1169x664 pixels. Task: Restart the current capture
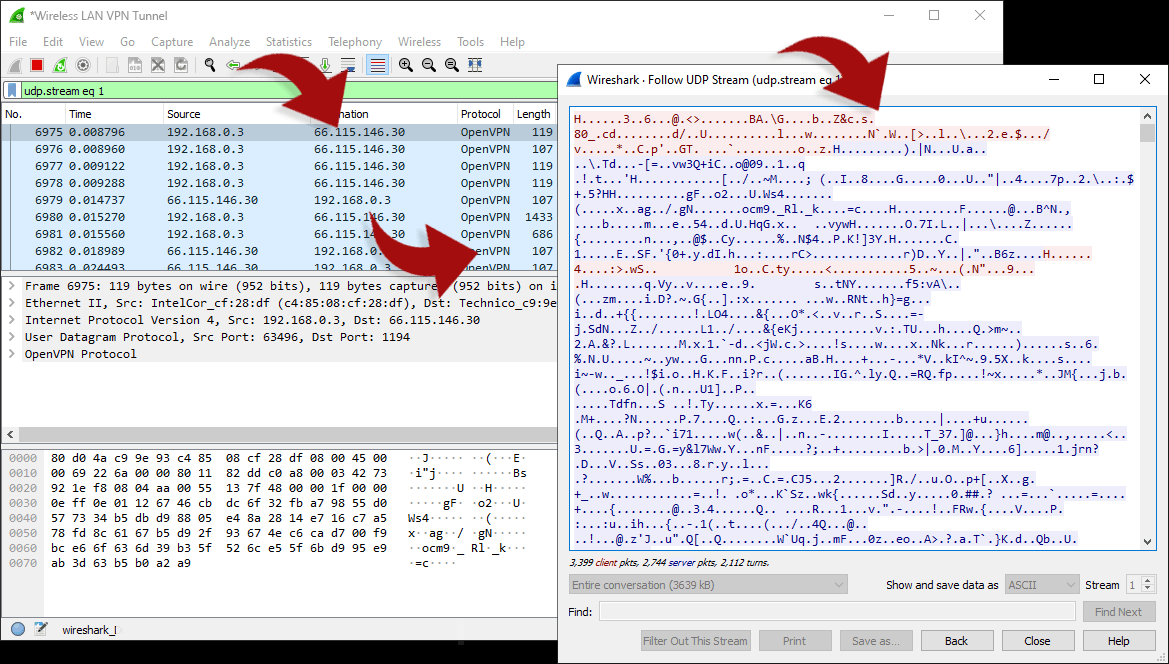60,66
